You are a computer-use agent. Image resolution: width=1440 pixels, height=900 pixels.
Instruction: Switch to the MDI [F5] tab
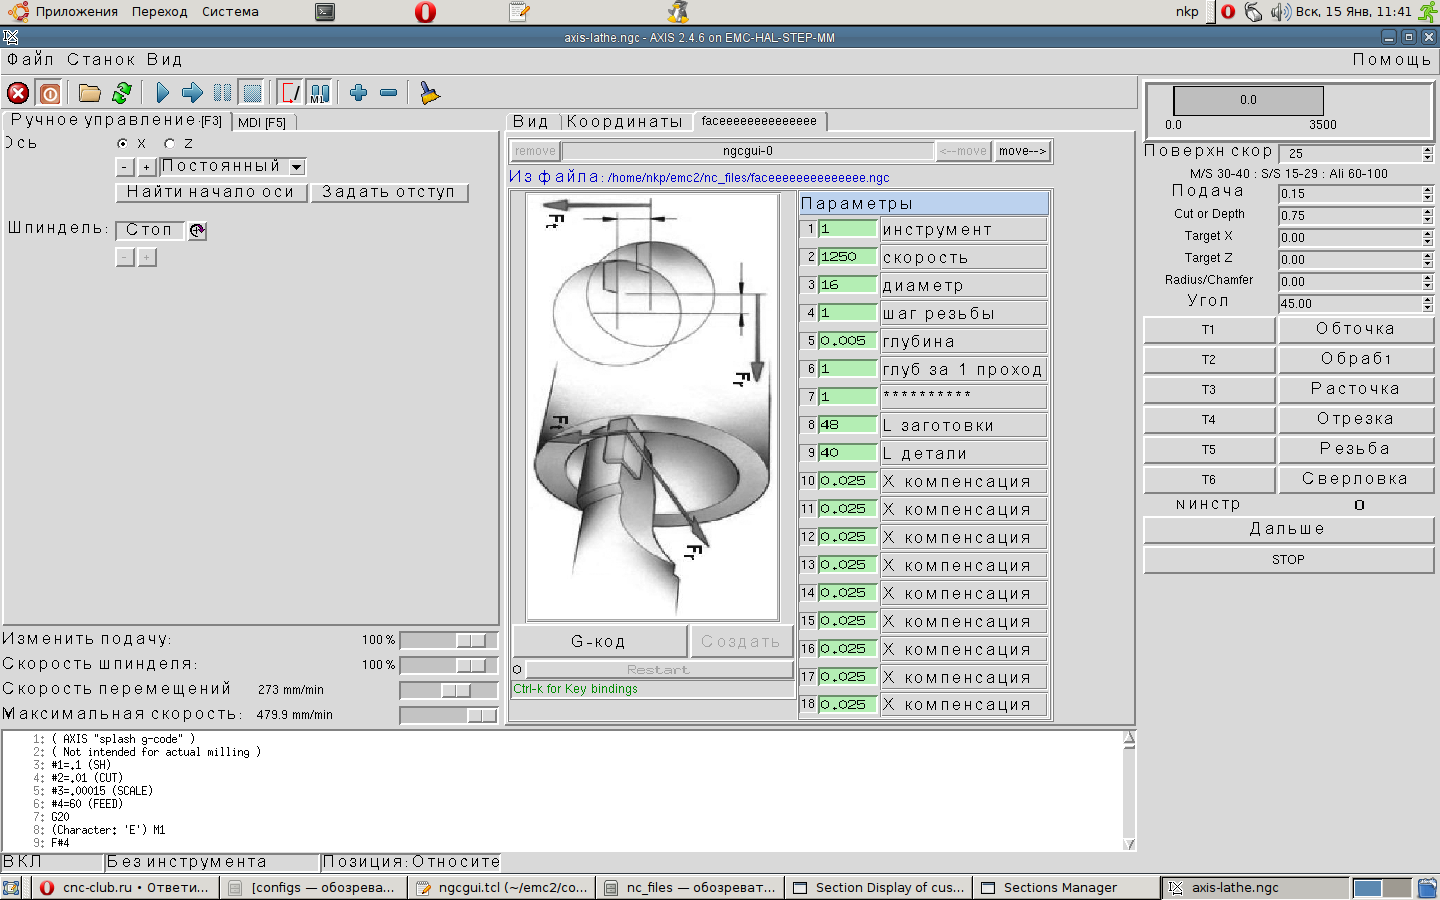coord(262,122)
